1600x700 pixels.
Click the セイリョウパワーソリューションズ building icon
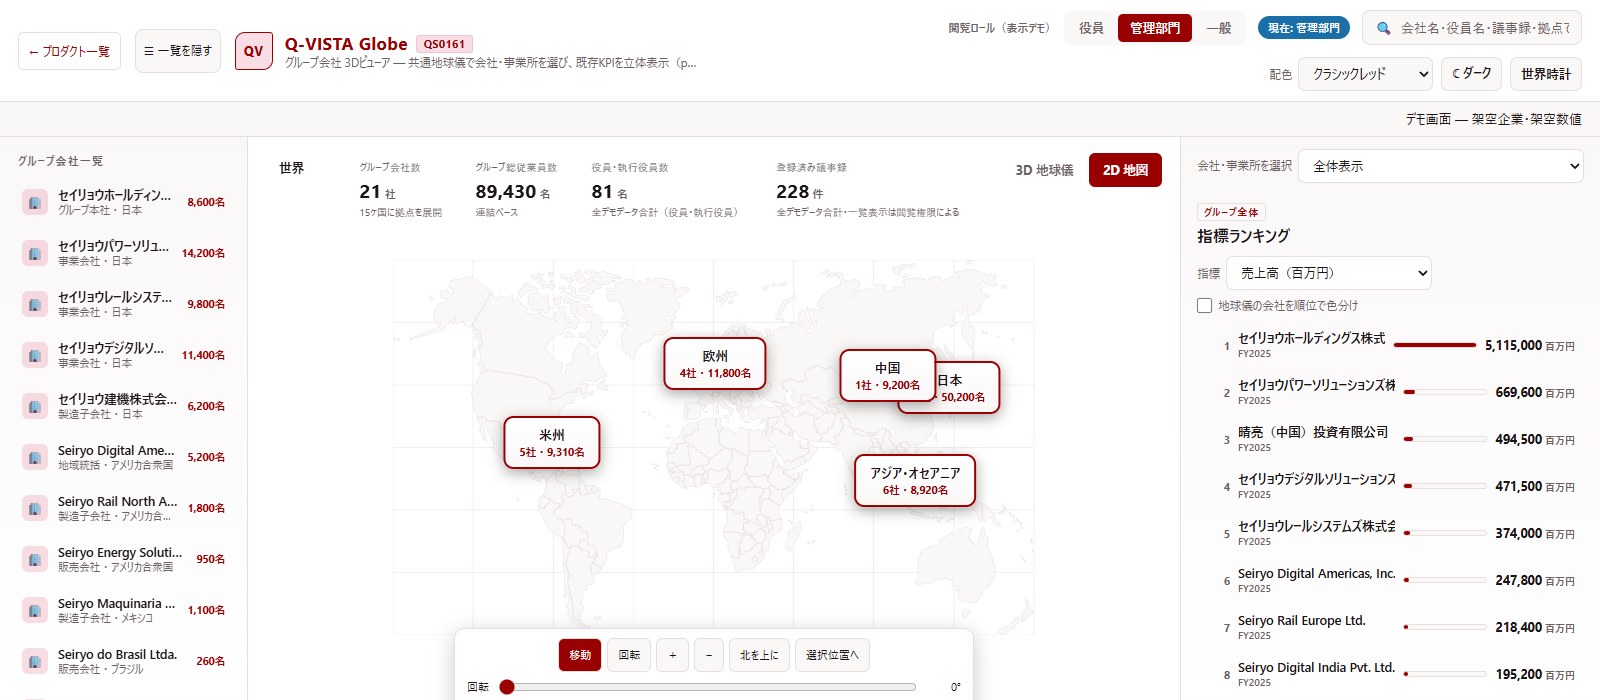(x=35, y=253)
